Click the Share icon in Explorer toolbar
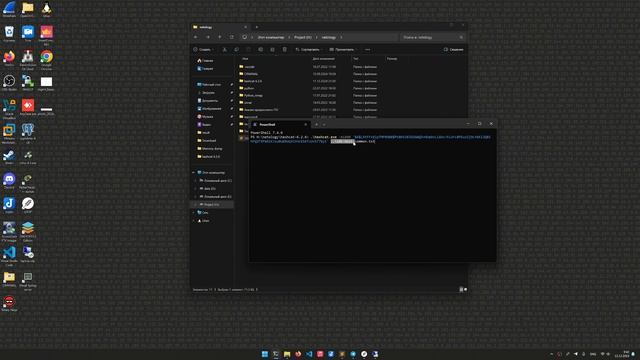Screen dimensions: 640x360 272,49
